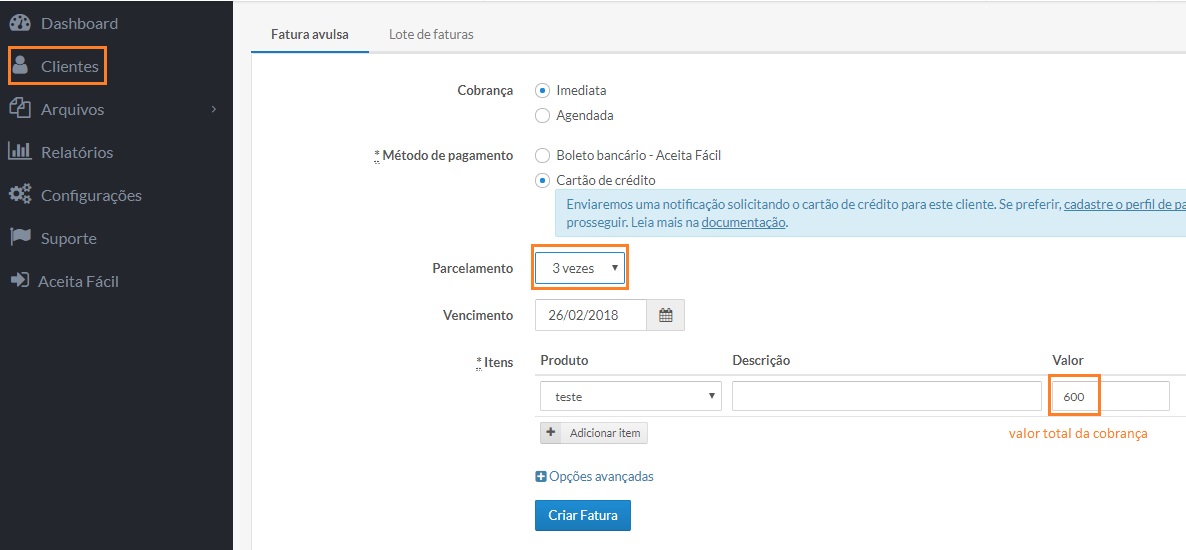The height and width of the screenshot is (550, 1186).
Task: Choose Cartão de crédito payment method
Action: [543, 180]
